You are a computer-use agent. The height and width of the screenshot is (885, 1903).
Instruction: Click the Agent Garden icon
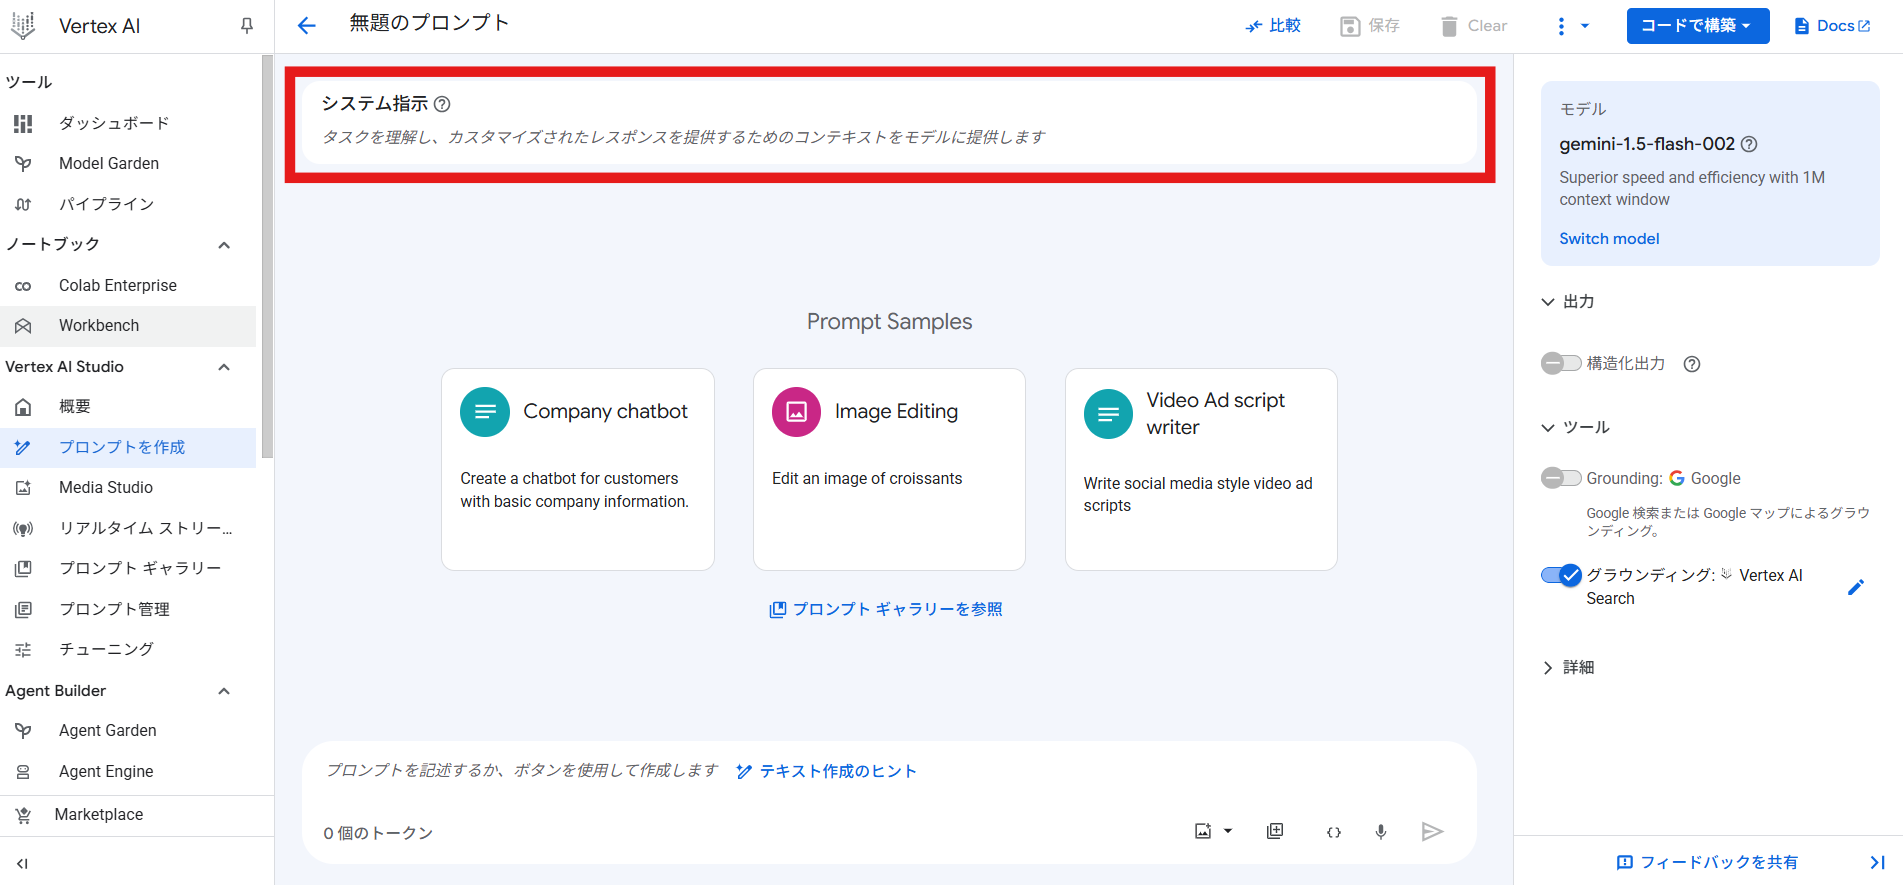click(23, 731)
